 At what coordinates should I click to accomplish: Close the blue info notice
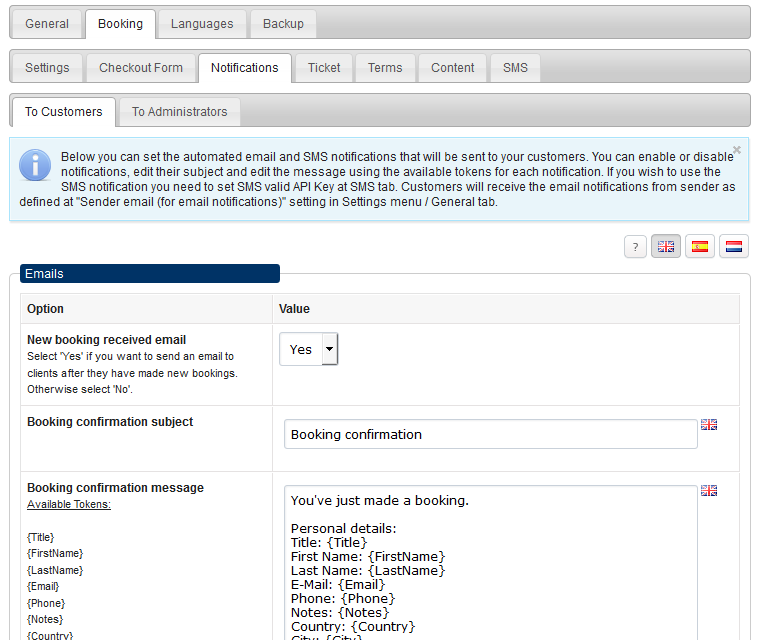(737, 150)
